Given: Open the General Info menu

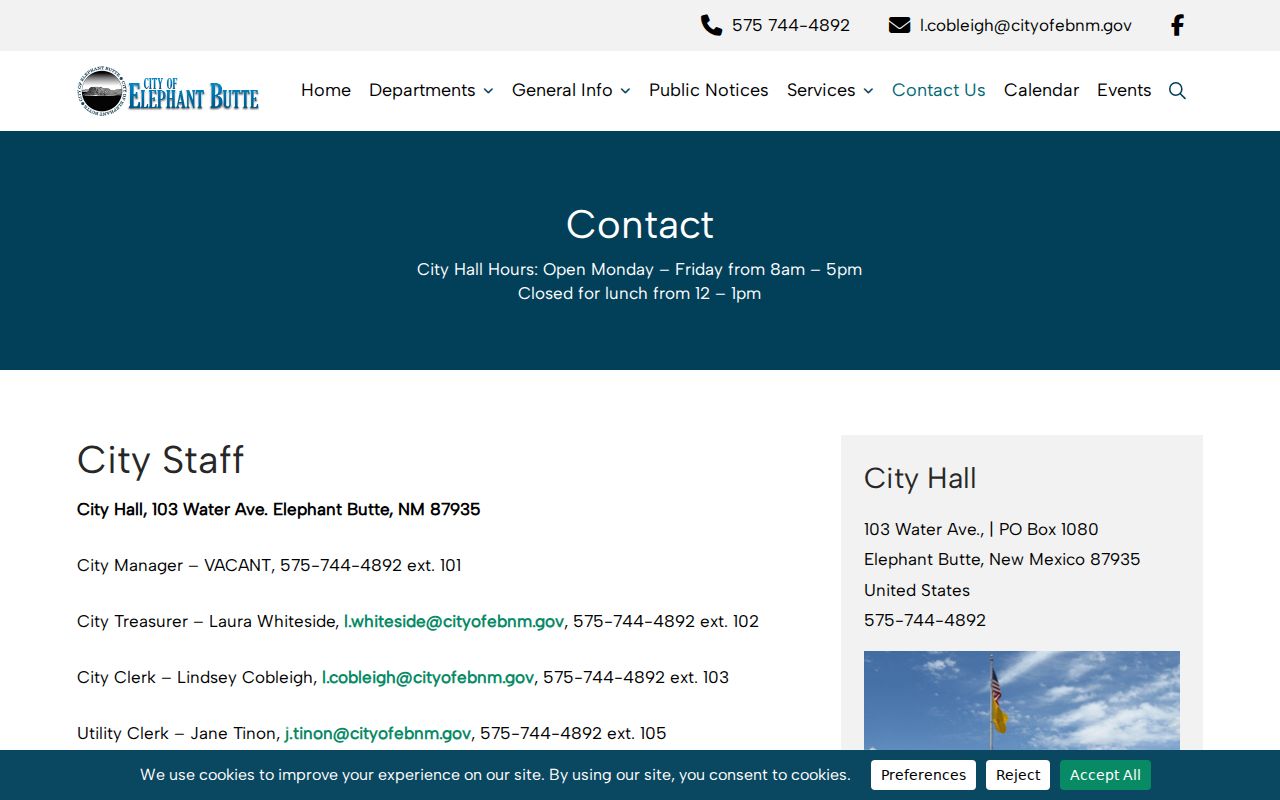Looking at the screenshot, I should pos(562,90).
